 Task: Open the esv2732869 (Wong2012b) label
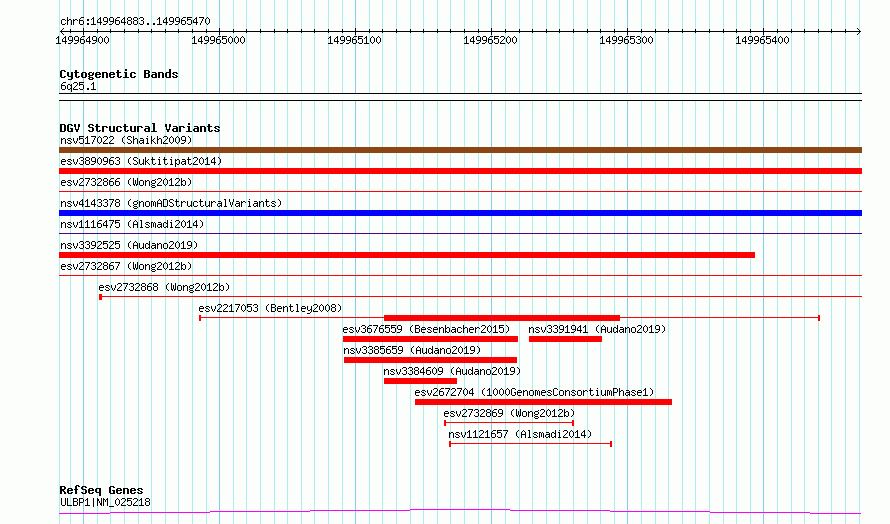tap(509, 413)
